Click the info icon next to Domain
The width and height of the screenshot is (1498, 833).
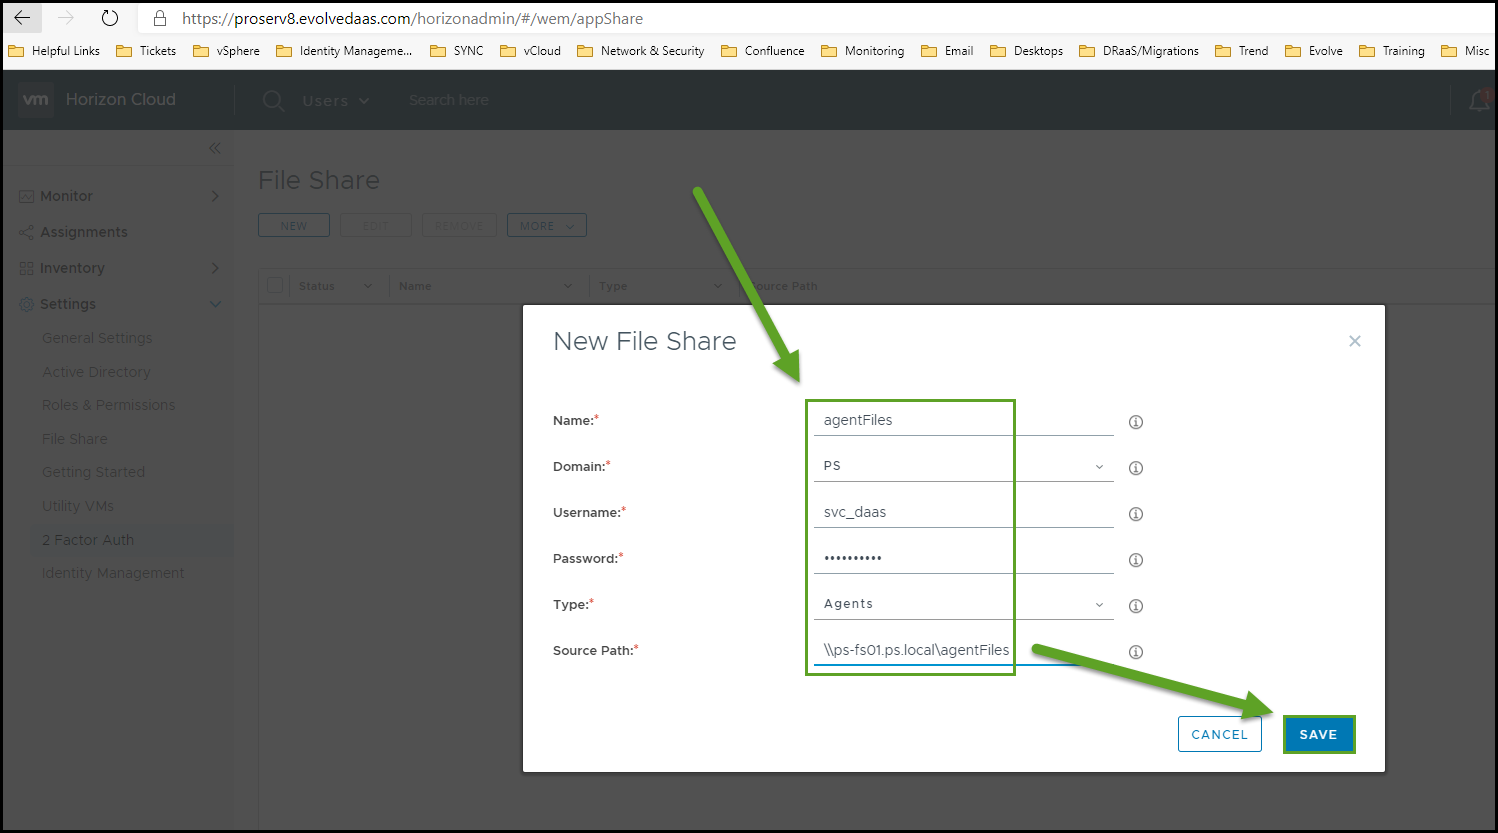click(1135, 468)
